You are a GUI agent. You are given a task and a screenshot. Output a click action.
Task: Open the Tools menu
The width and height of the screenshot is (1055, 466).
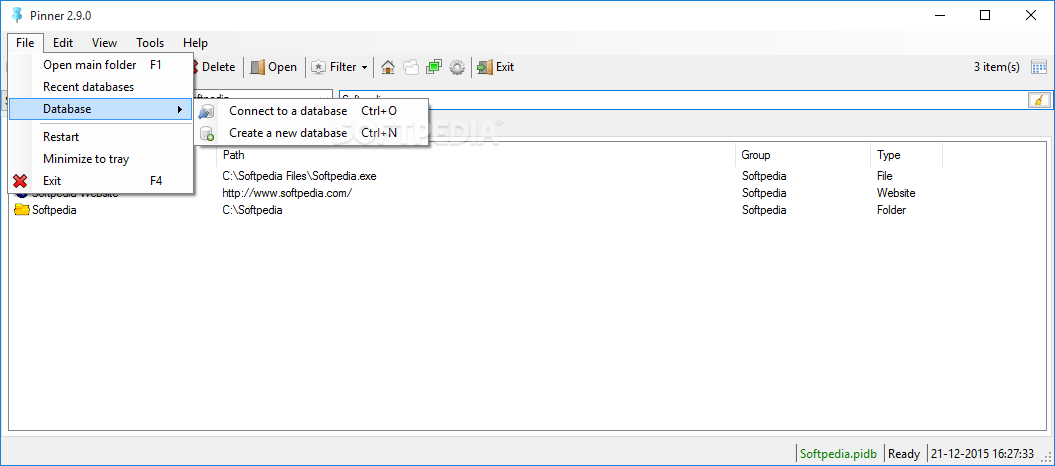tap(150, 42)
